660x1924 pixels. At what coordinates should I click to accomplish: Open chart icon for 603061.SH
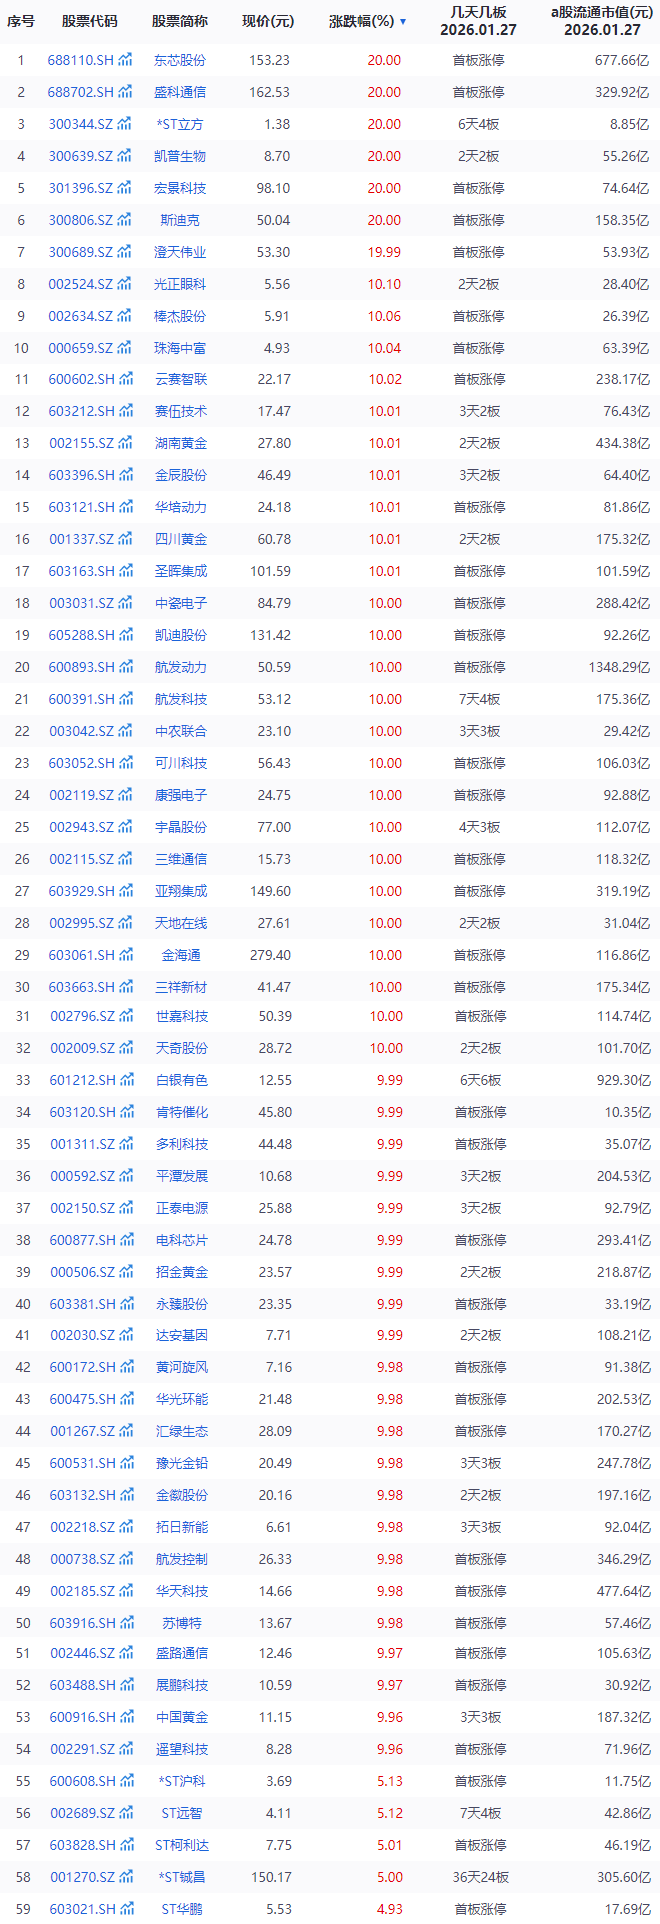(x=125, y=955)
